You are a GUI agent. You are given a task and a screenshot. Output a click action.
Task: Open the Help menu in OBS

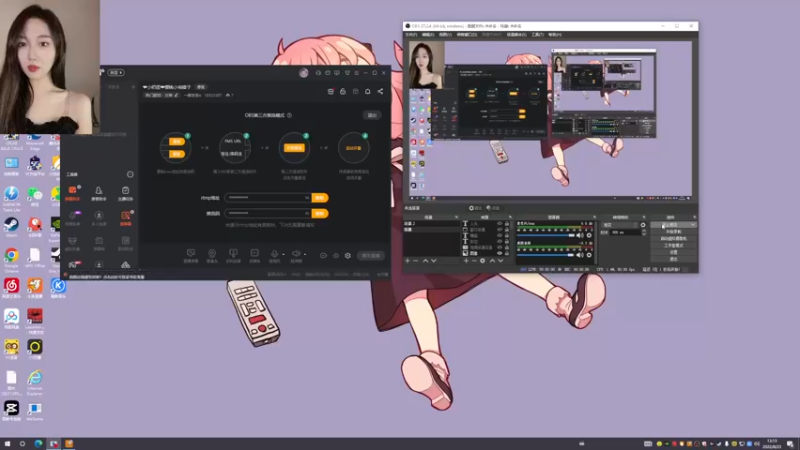pos(555,35)
